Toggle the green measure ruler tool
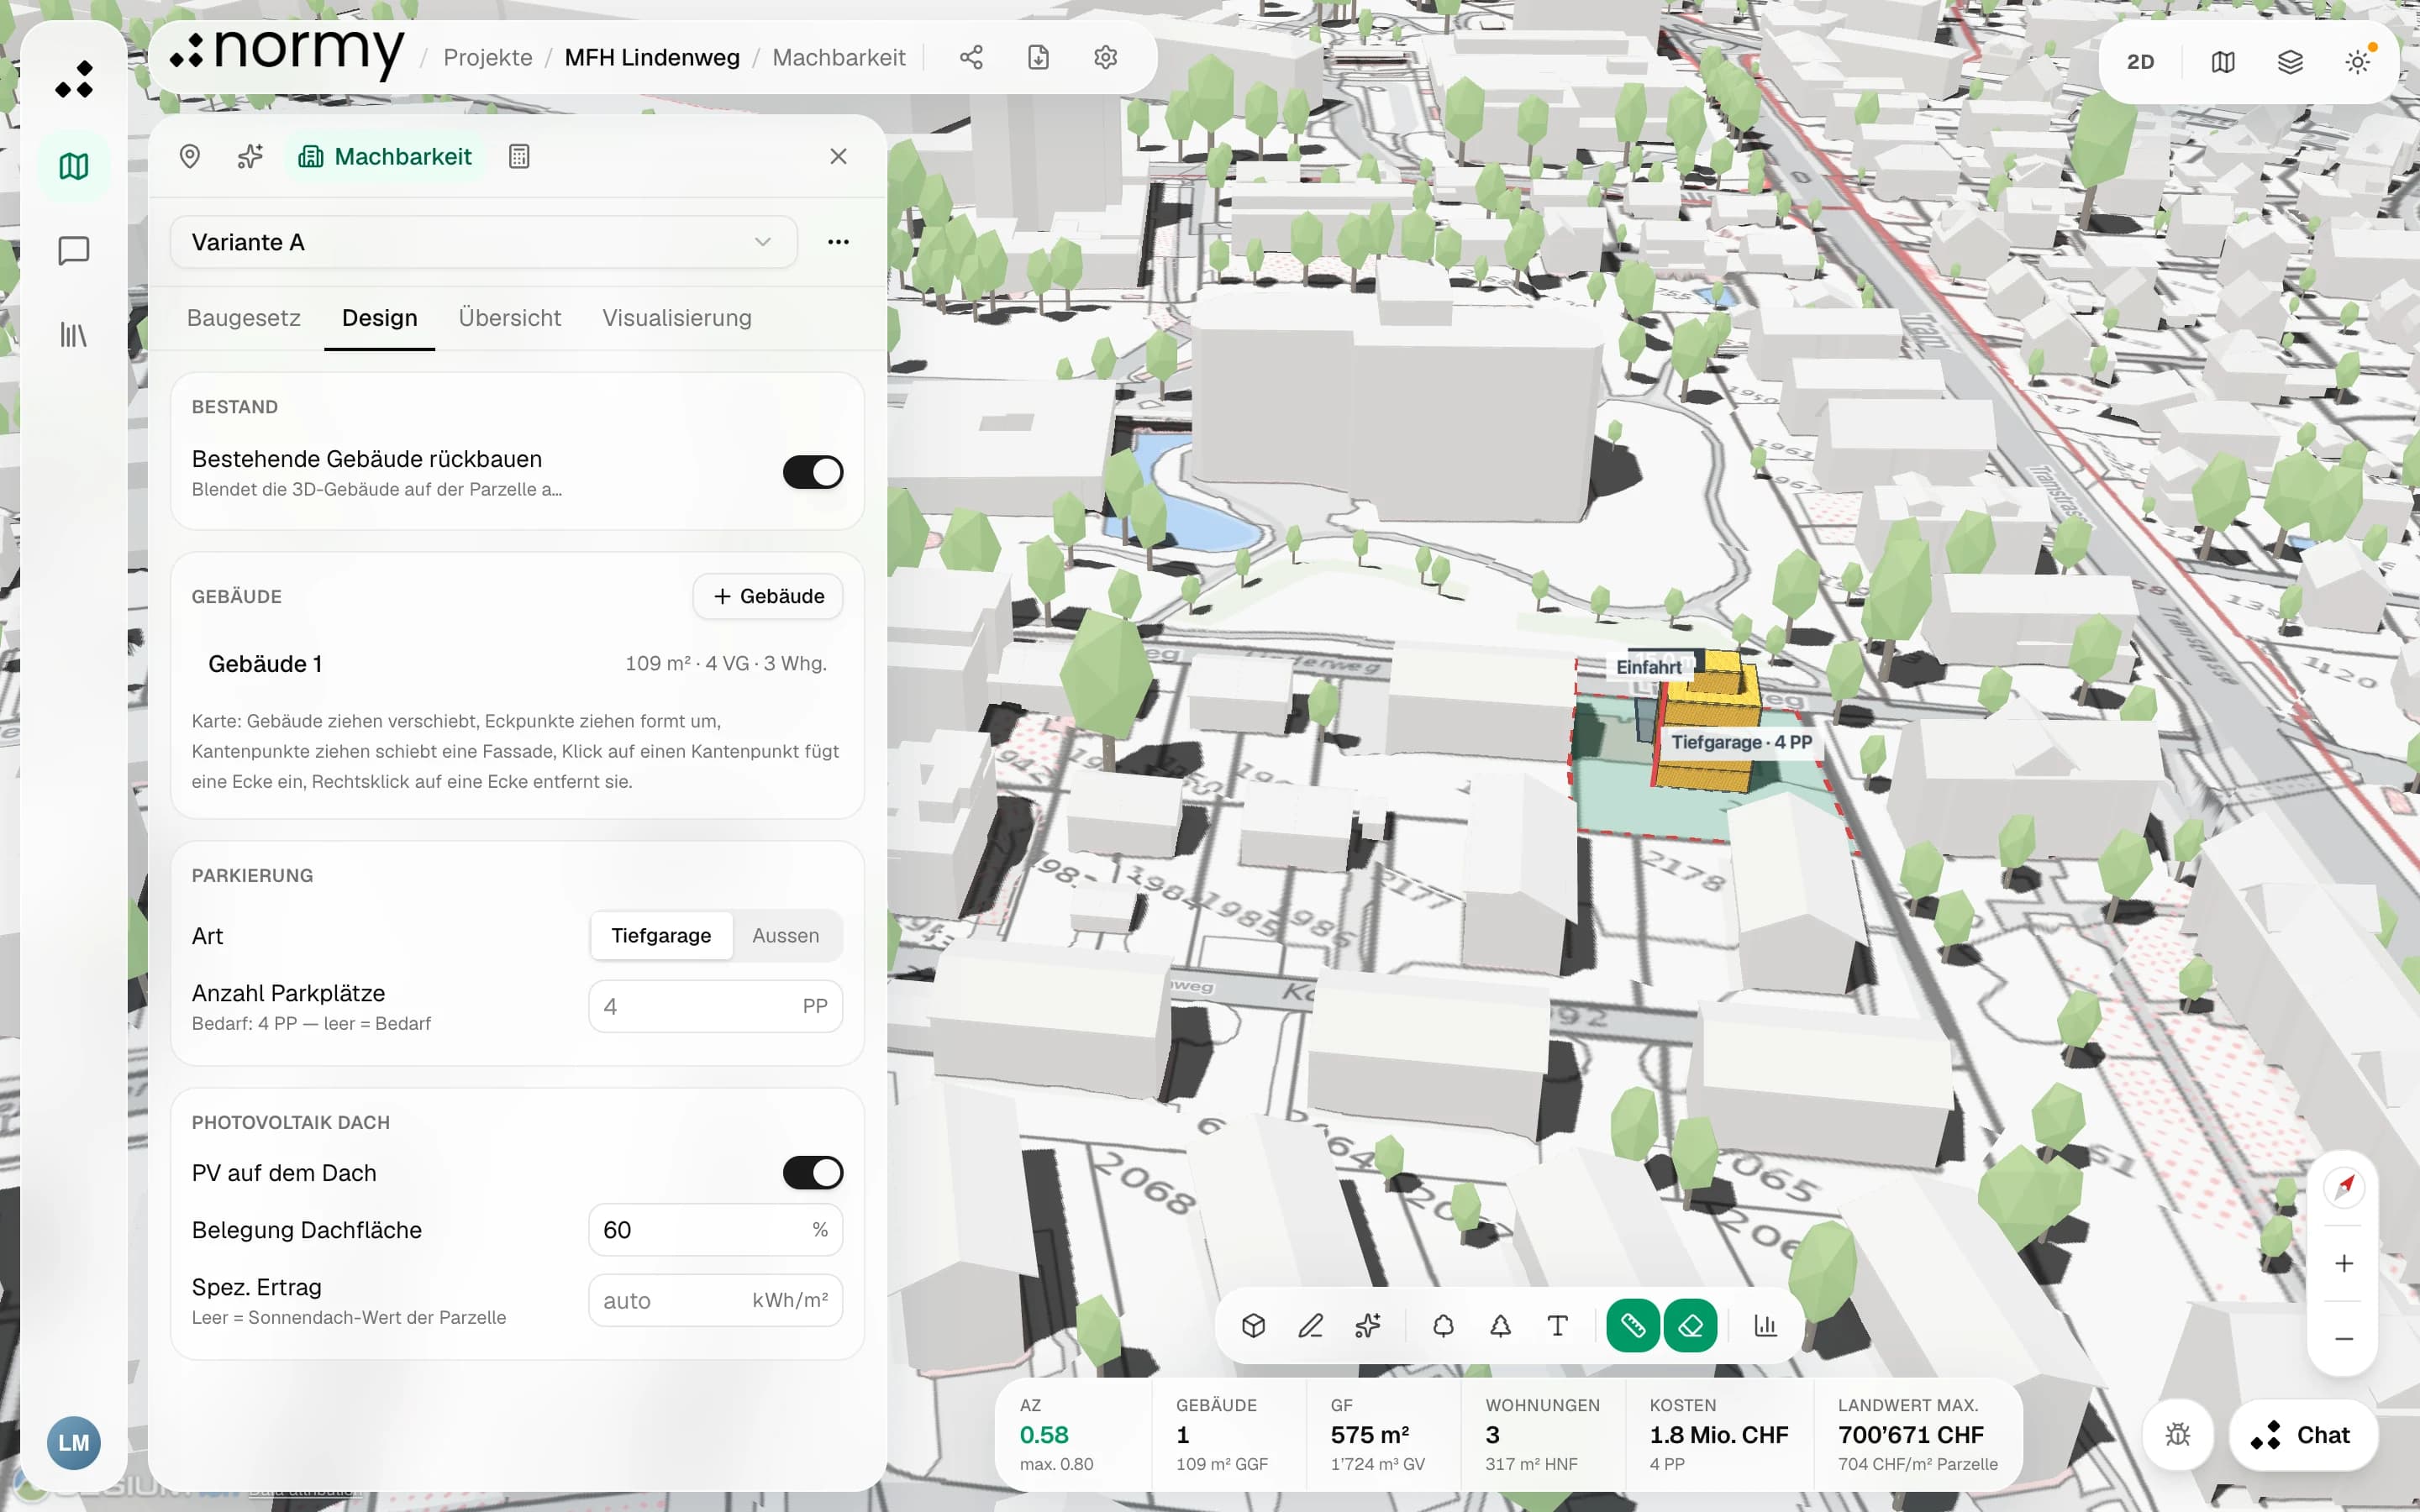2420x1512 pixels. [1633, 1325]
